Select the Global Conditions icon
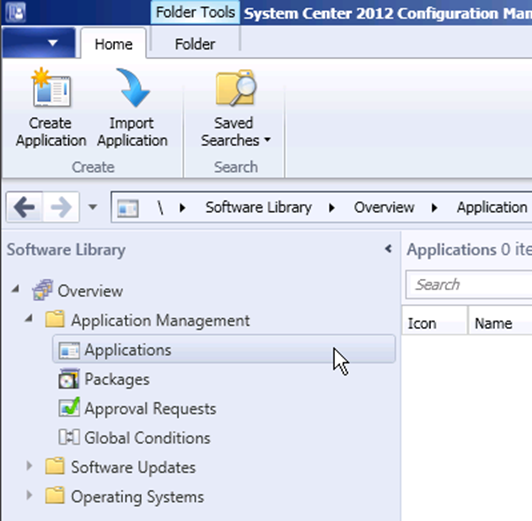The height and width of the screenshot is (521, 532). (69, 437)
